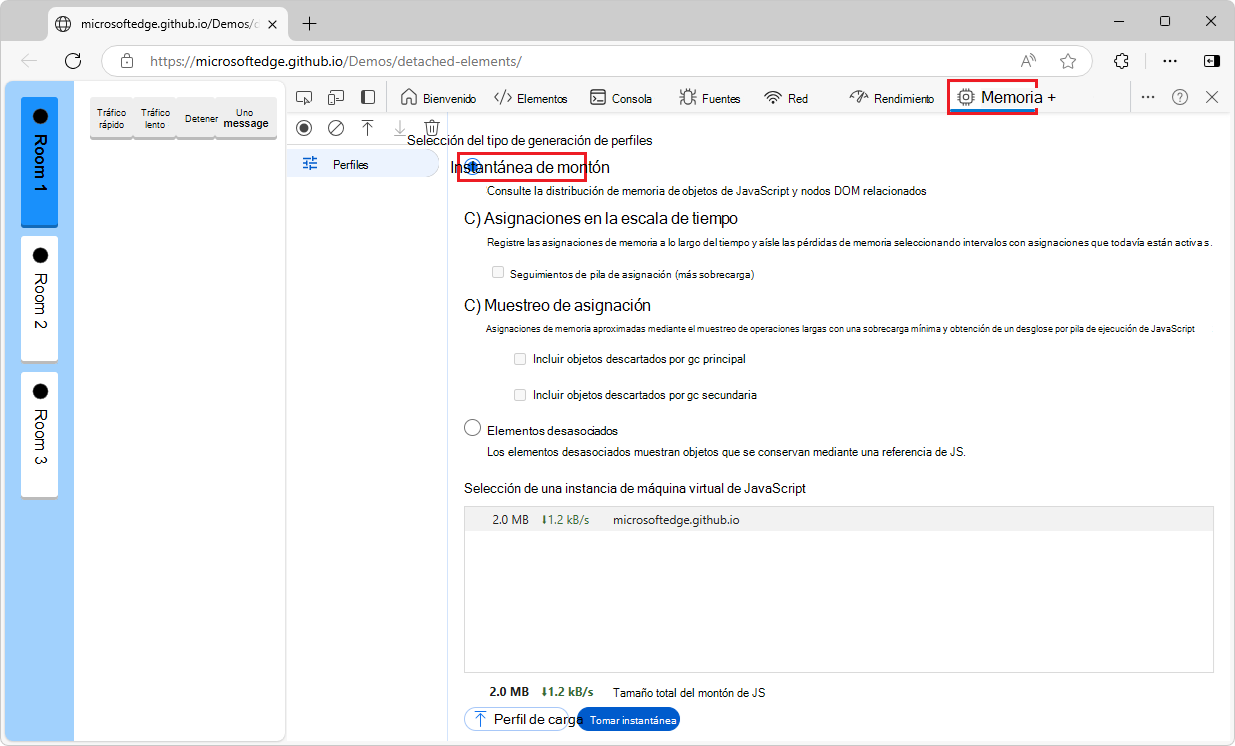The height and width of the screenshot is (746, 1235).
Task: Click the Tráfico rápido button
Action: [x=112, y=119]
